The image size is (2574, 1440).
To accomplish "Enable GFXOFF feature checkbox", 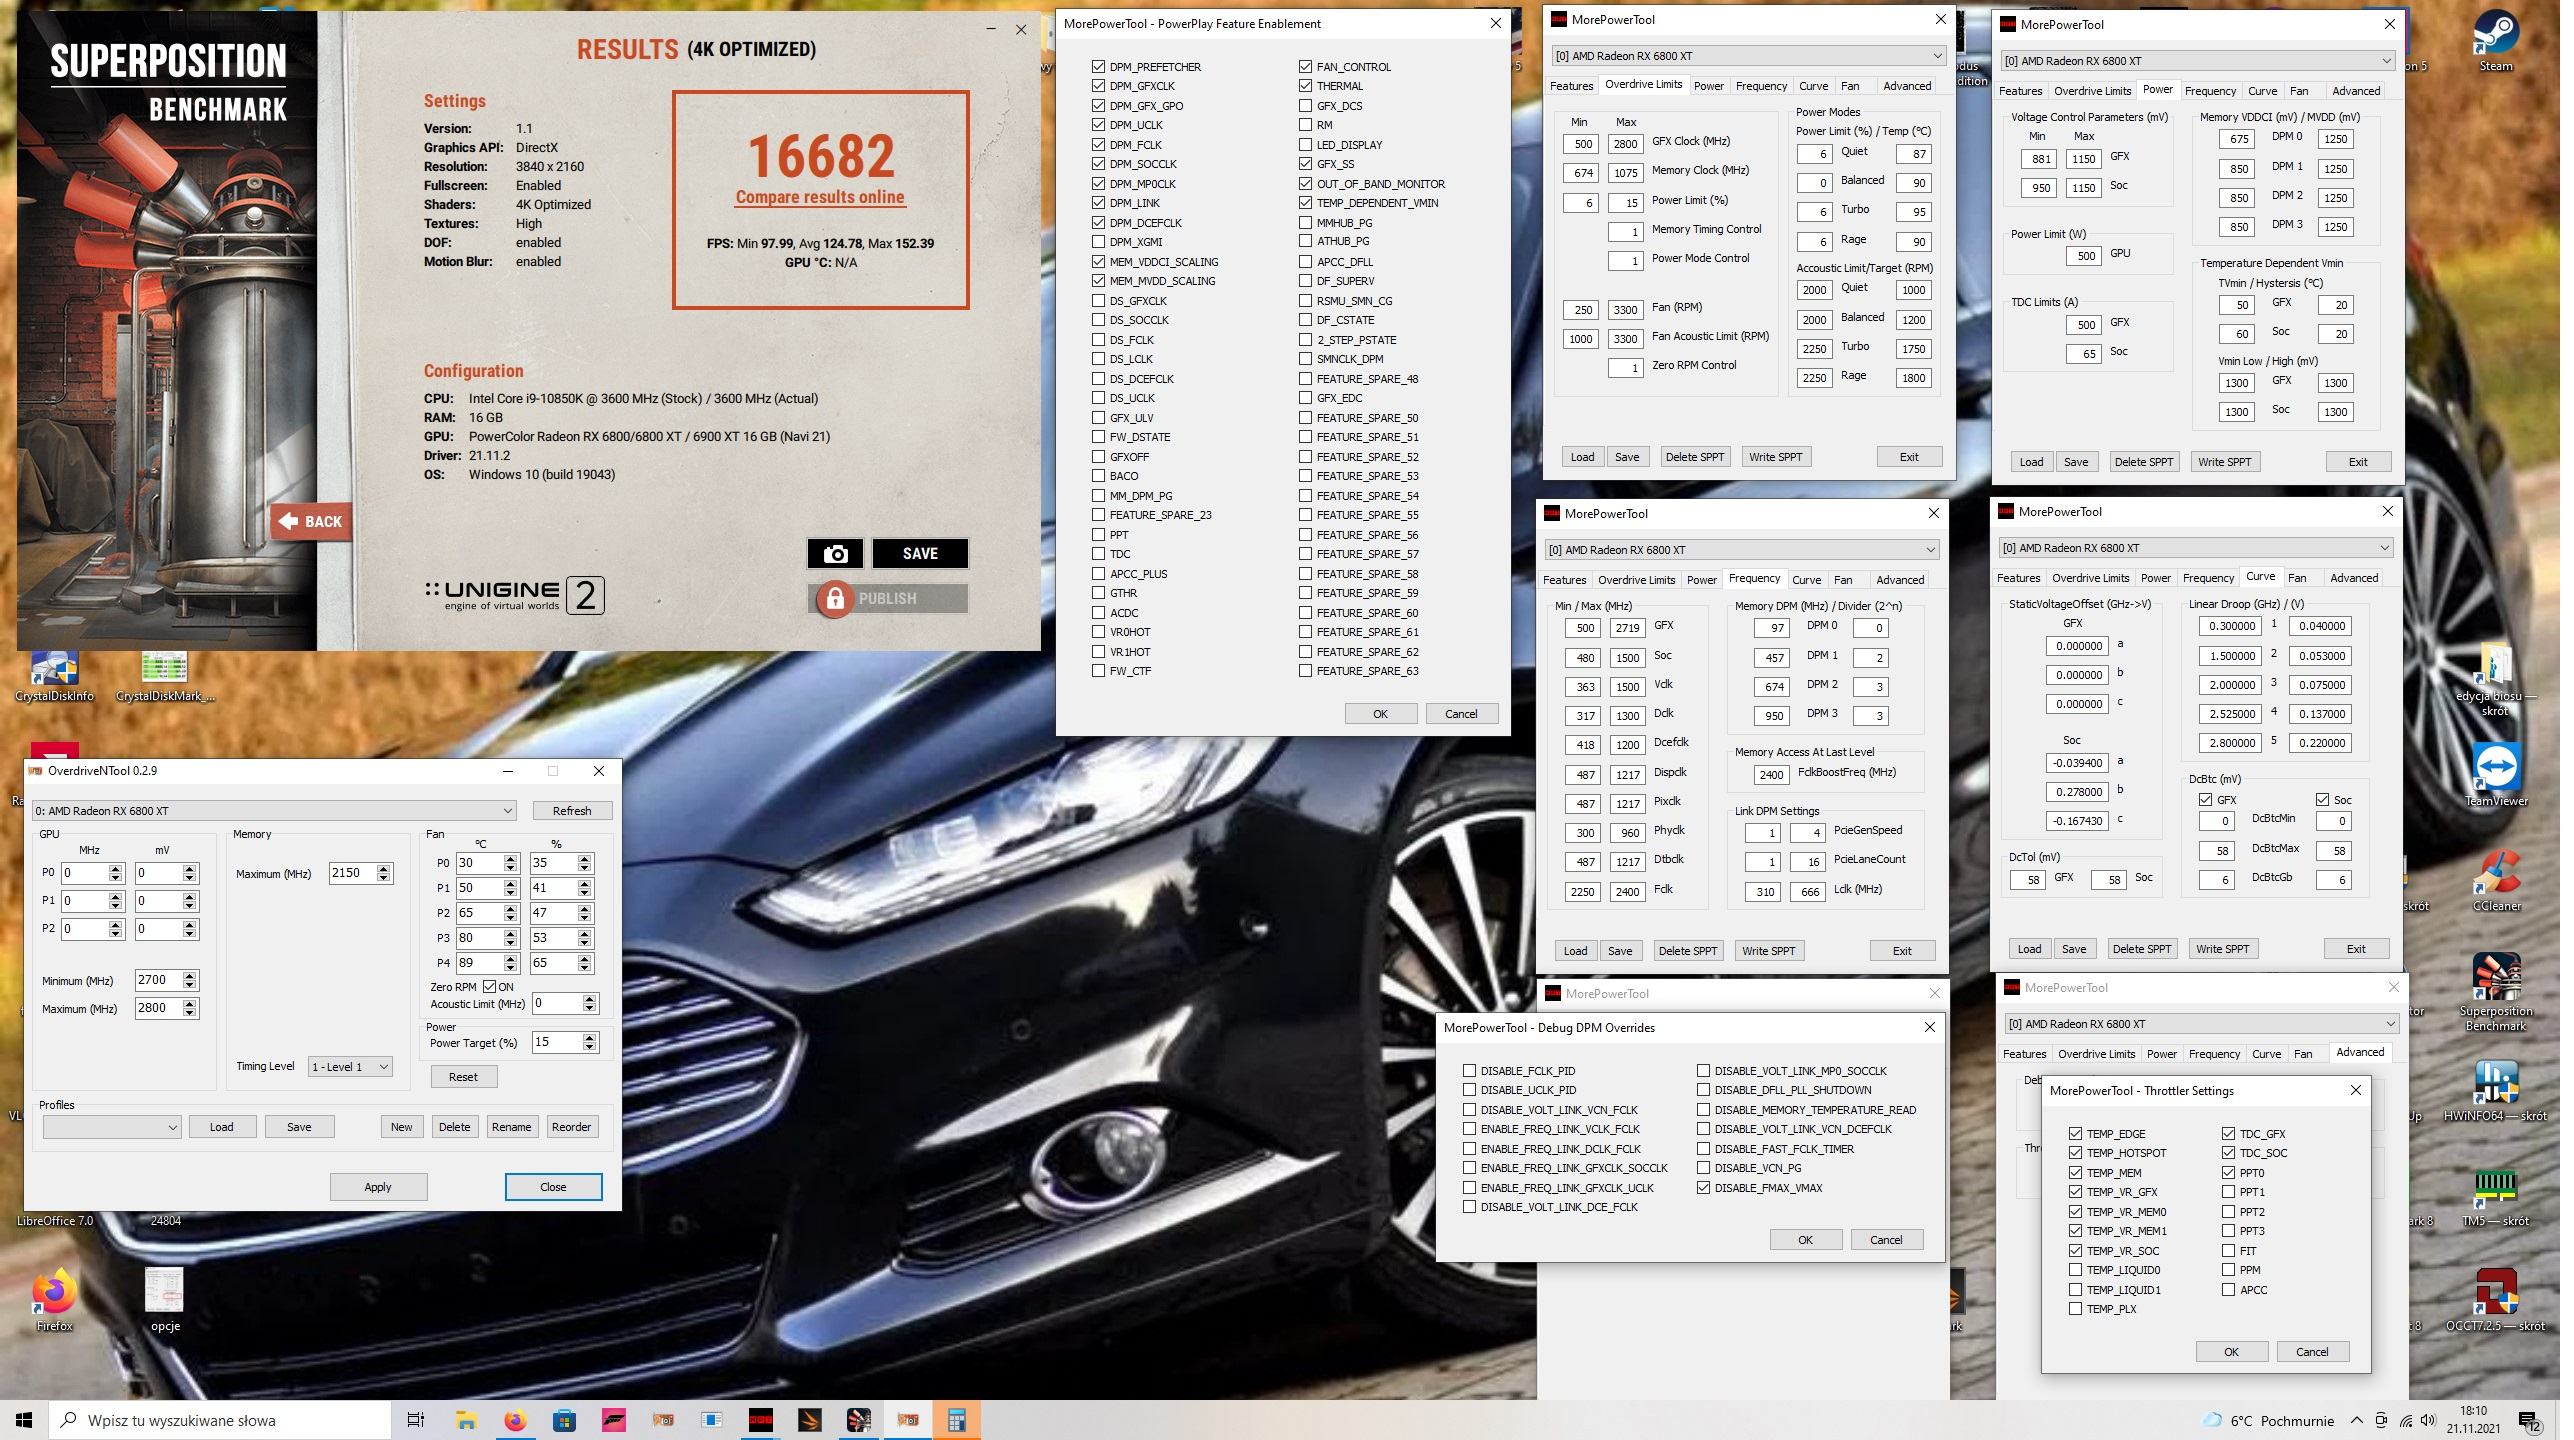I will [x=1099, y=457].
